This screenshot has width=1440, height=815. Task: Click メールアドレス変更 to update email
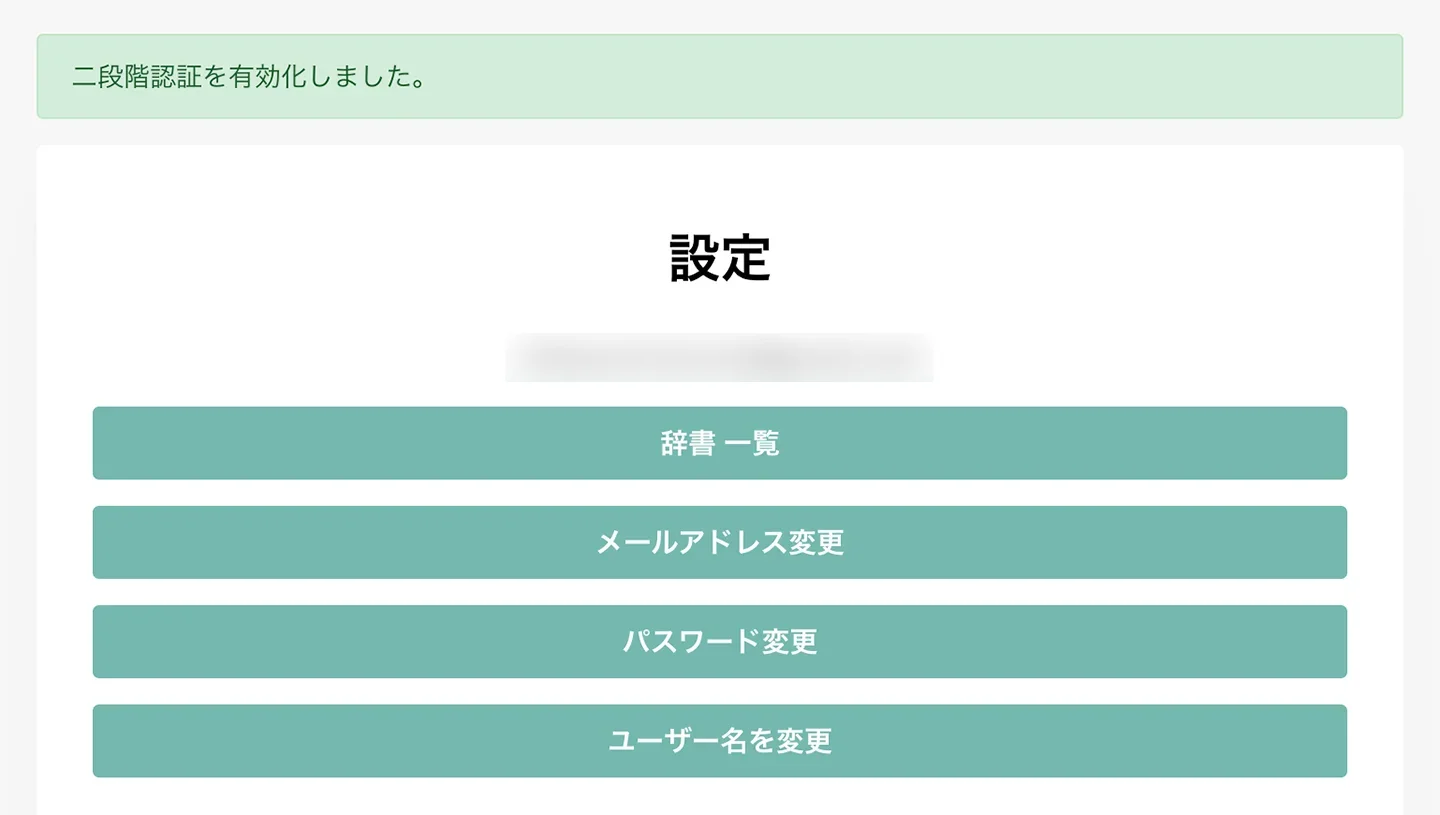click(x=720, y=542)
